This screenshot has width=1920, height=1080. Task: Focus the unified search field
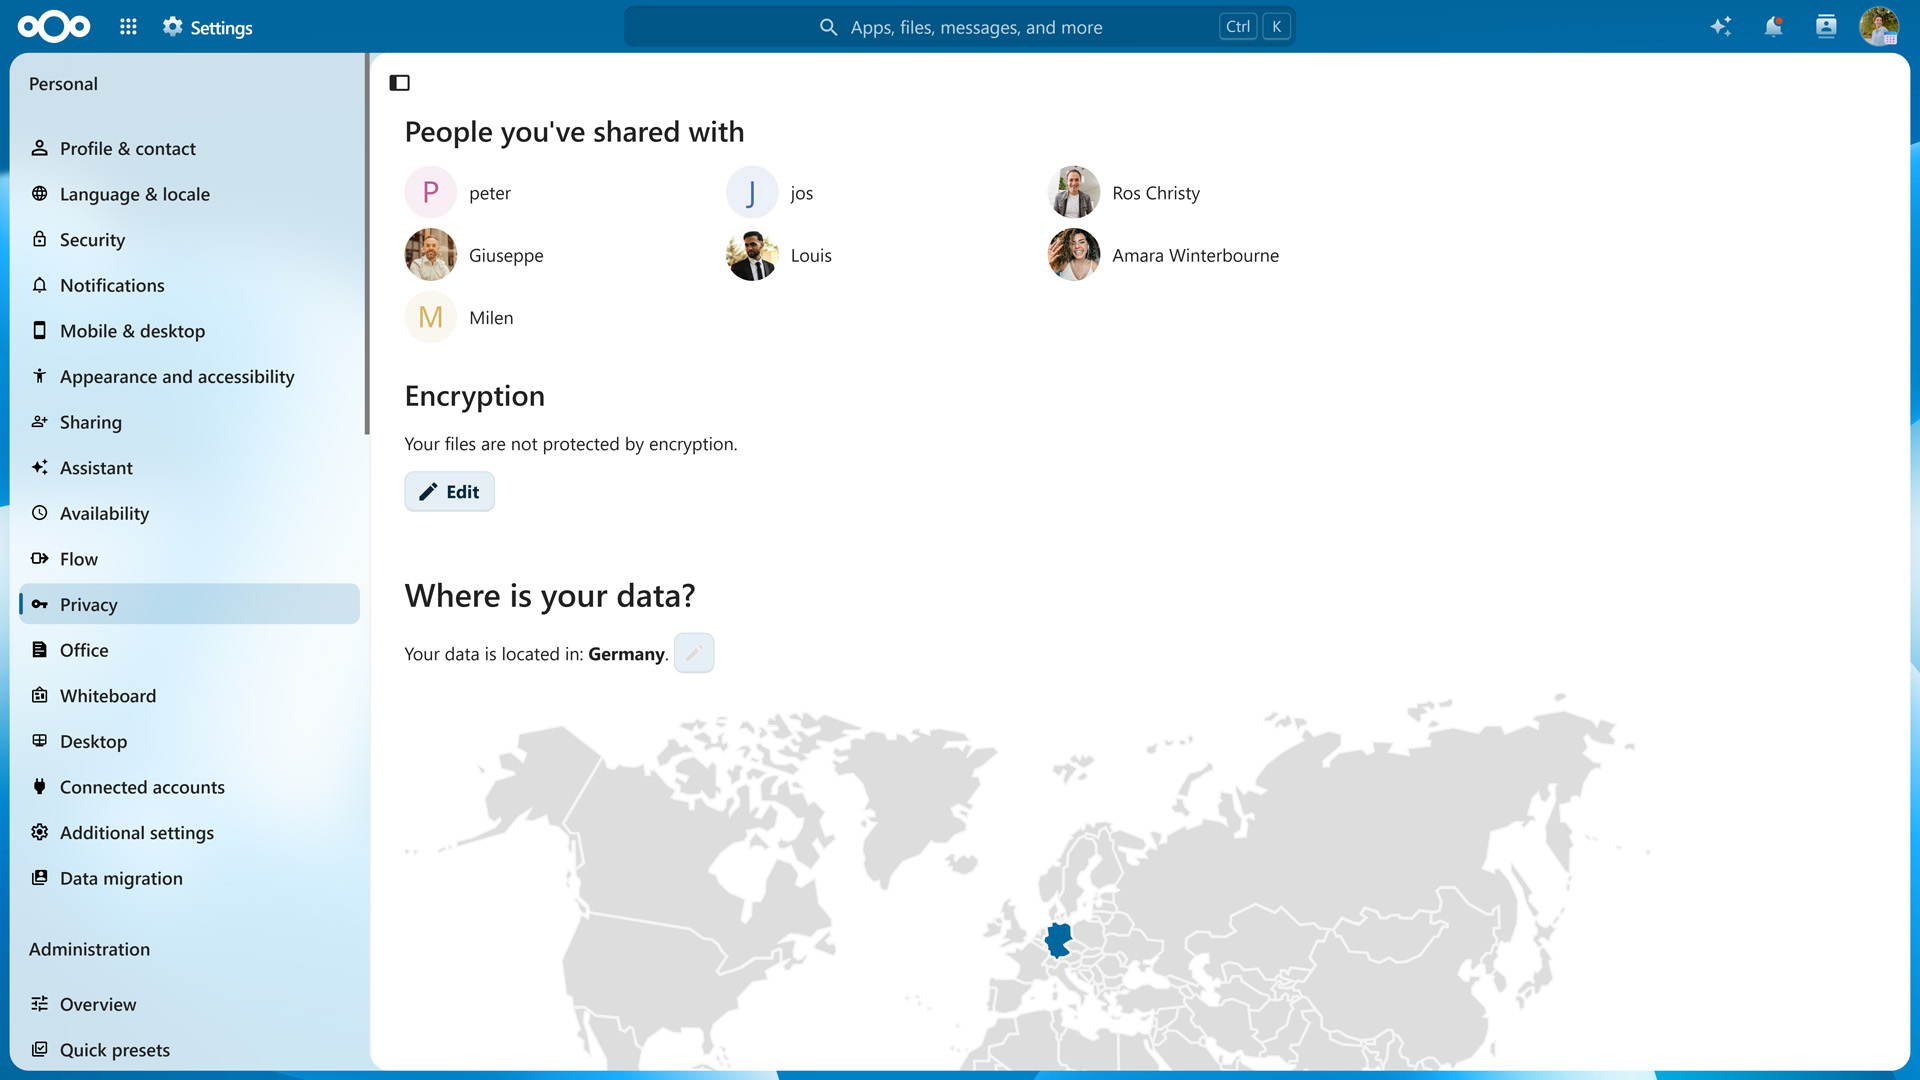pyautogui.click(x=959, y=27)
